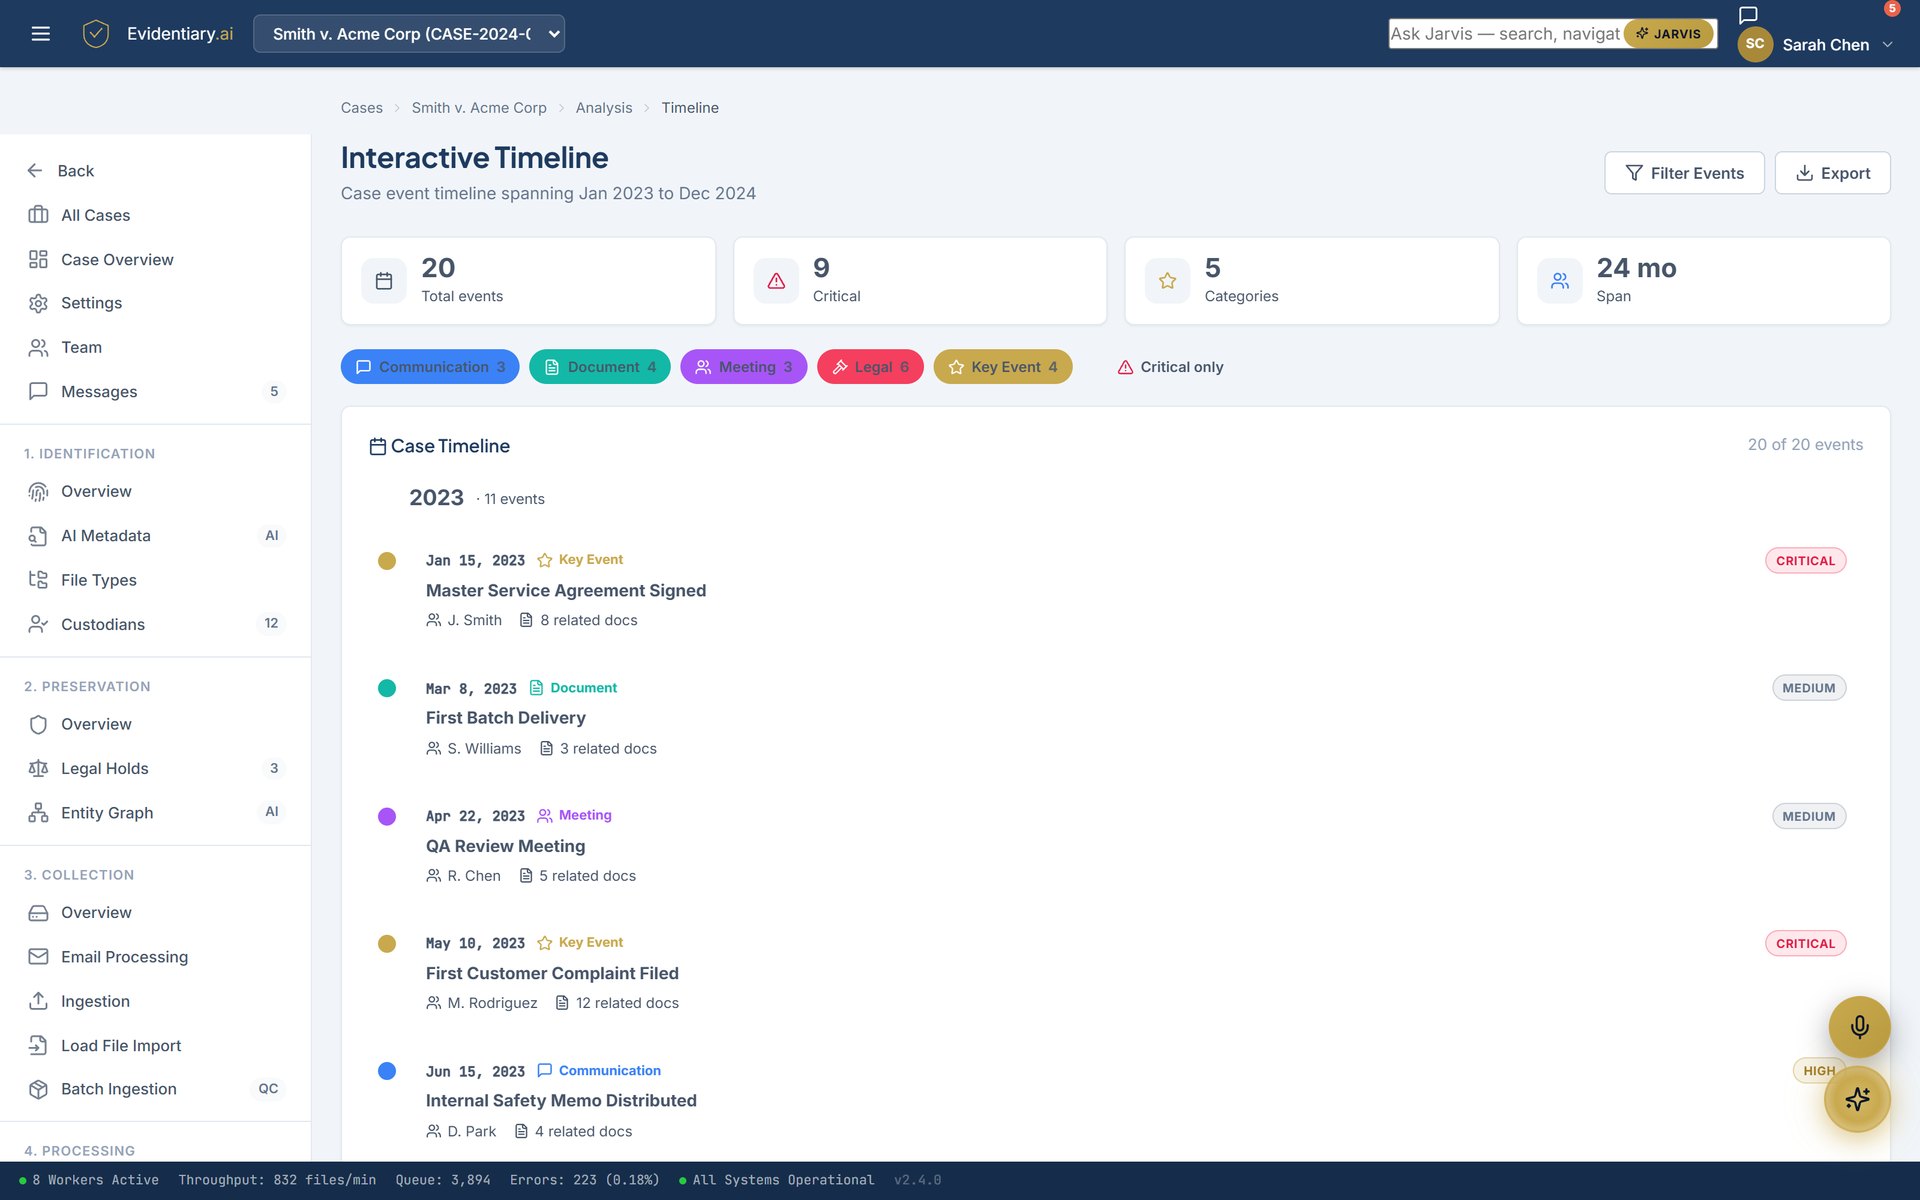1920x1200 pixels.
Task: Toggle the Communication category filter
Action: (430, 367)
